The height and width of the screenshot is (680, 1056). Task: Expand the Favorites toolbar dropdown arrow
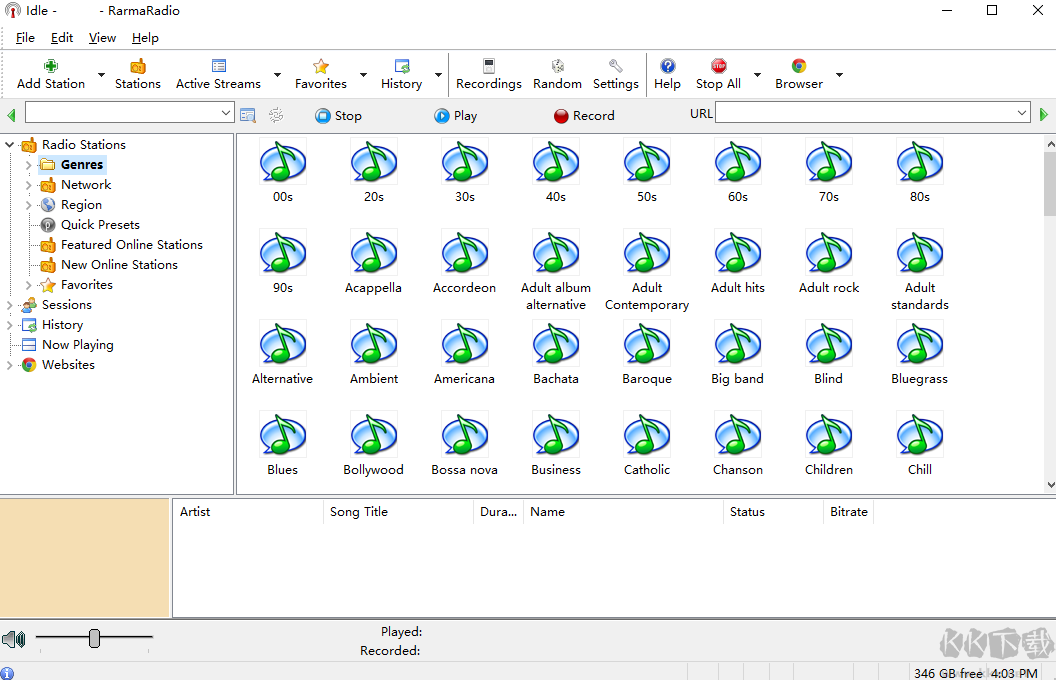(363, 75)
